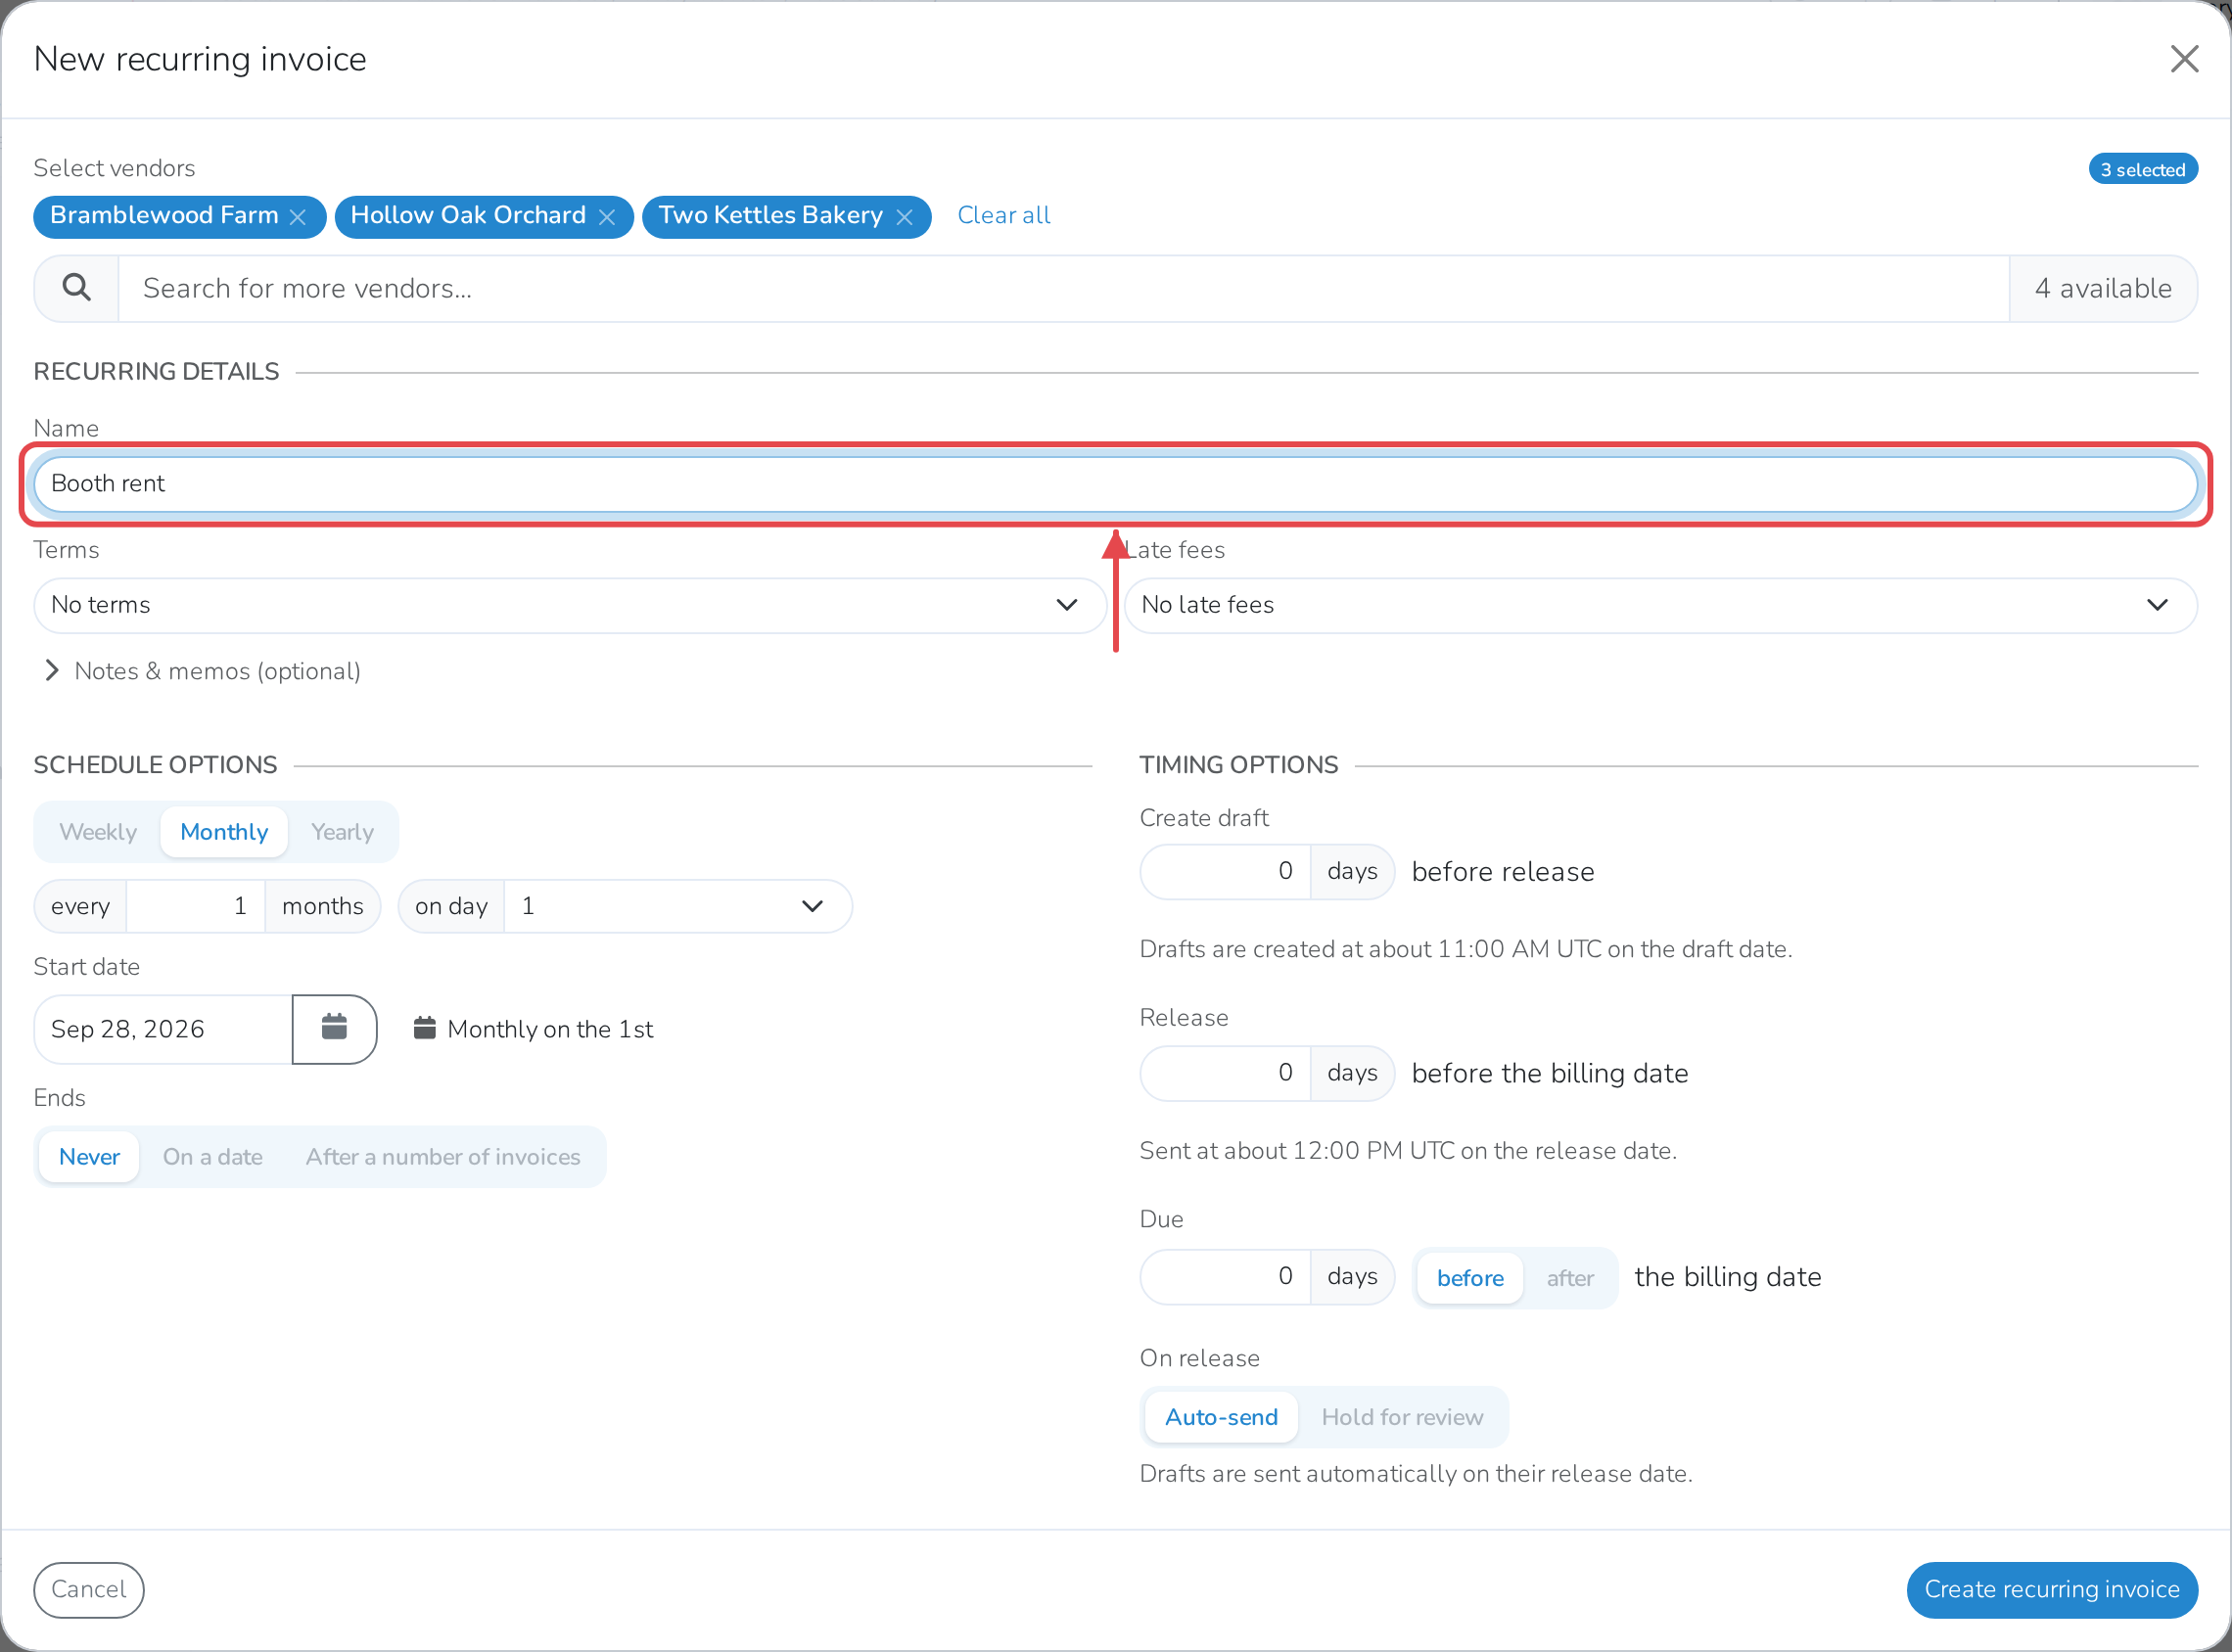Click Due days field
This screenshot has width=2232, height=1652.
coord(1225,1276)
